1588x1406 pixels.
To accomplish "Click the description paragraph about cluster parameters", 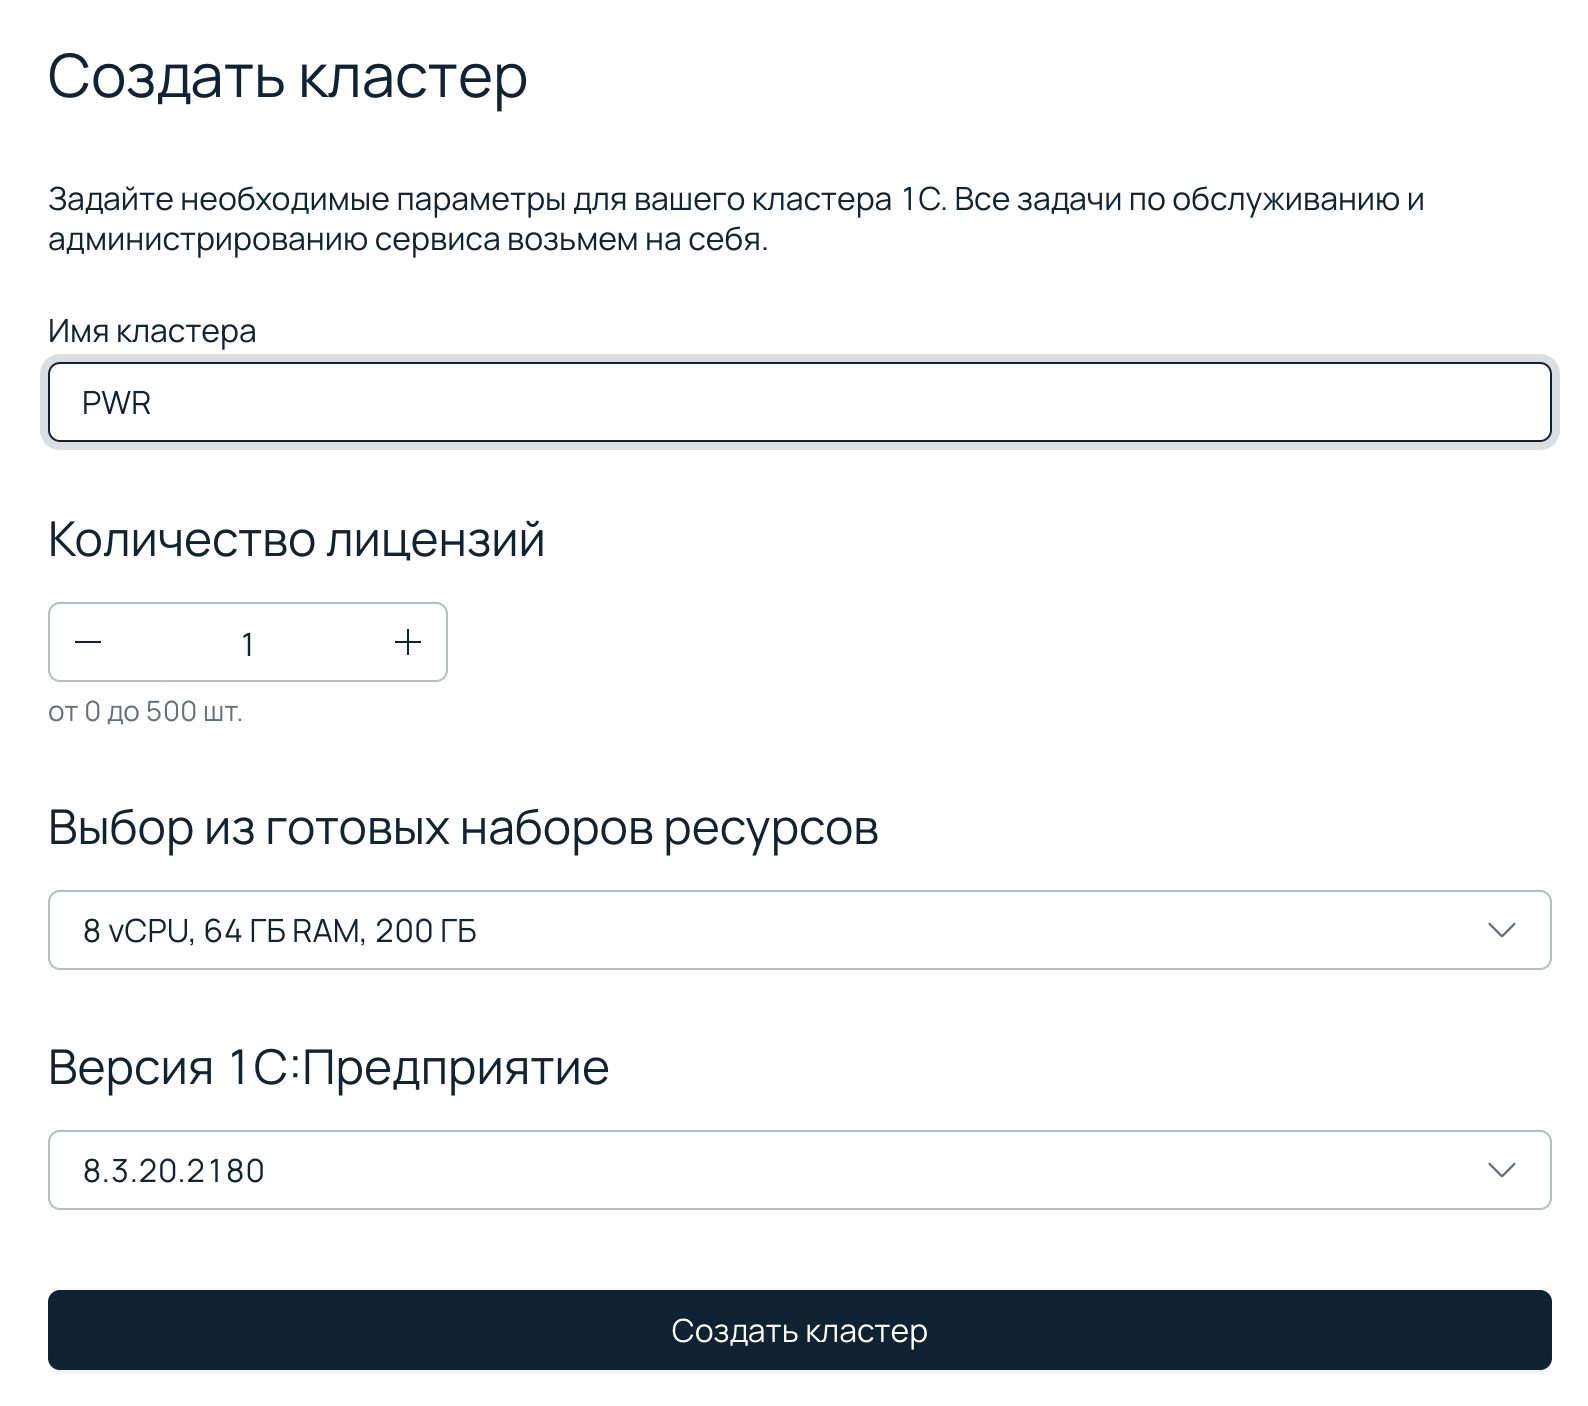I will pos(736,219).
